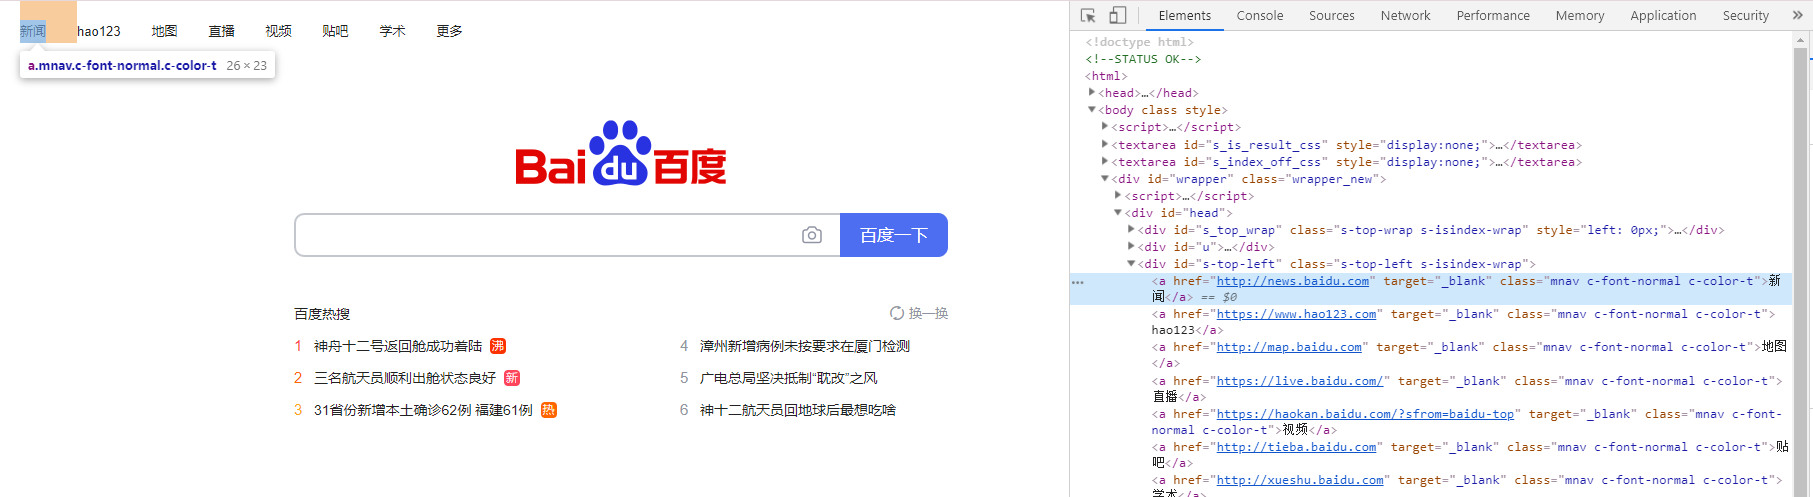Collapse the div id head node
This screenshot has height=497, width=1813.
(x=1118, y=212)
